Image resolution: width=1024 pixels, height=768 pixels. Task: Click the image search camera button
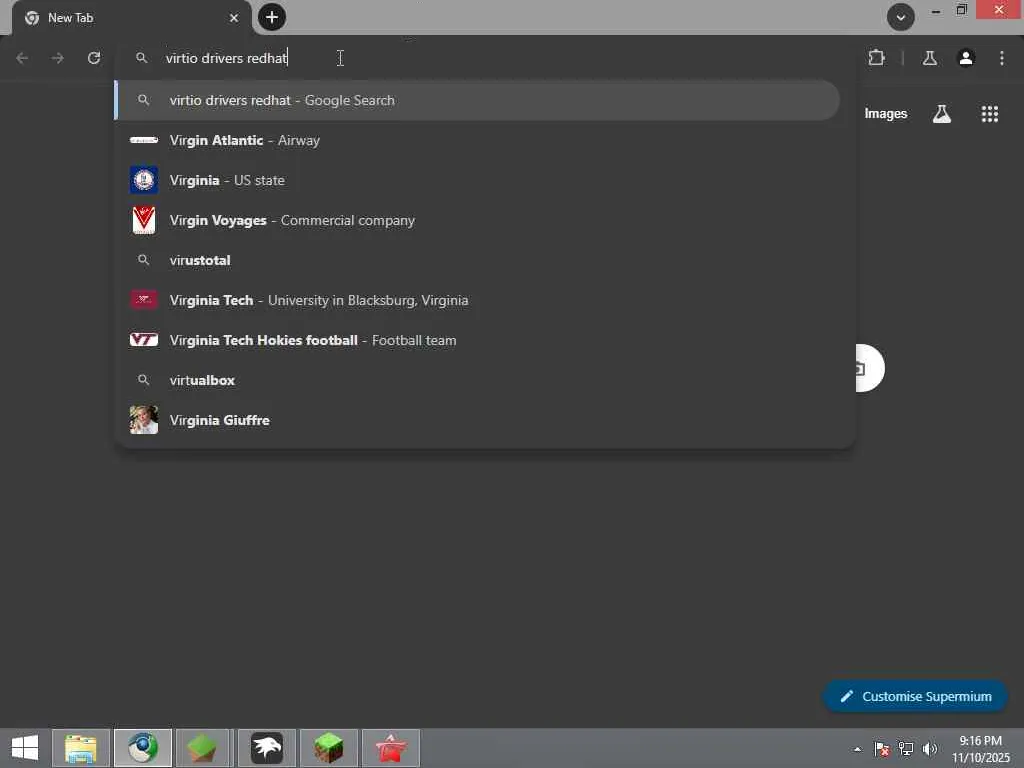tap(869, 368)
